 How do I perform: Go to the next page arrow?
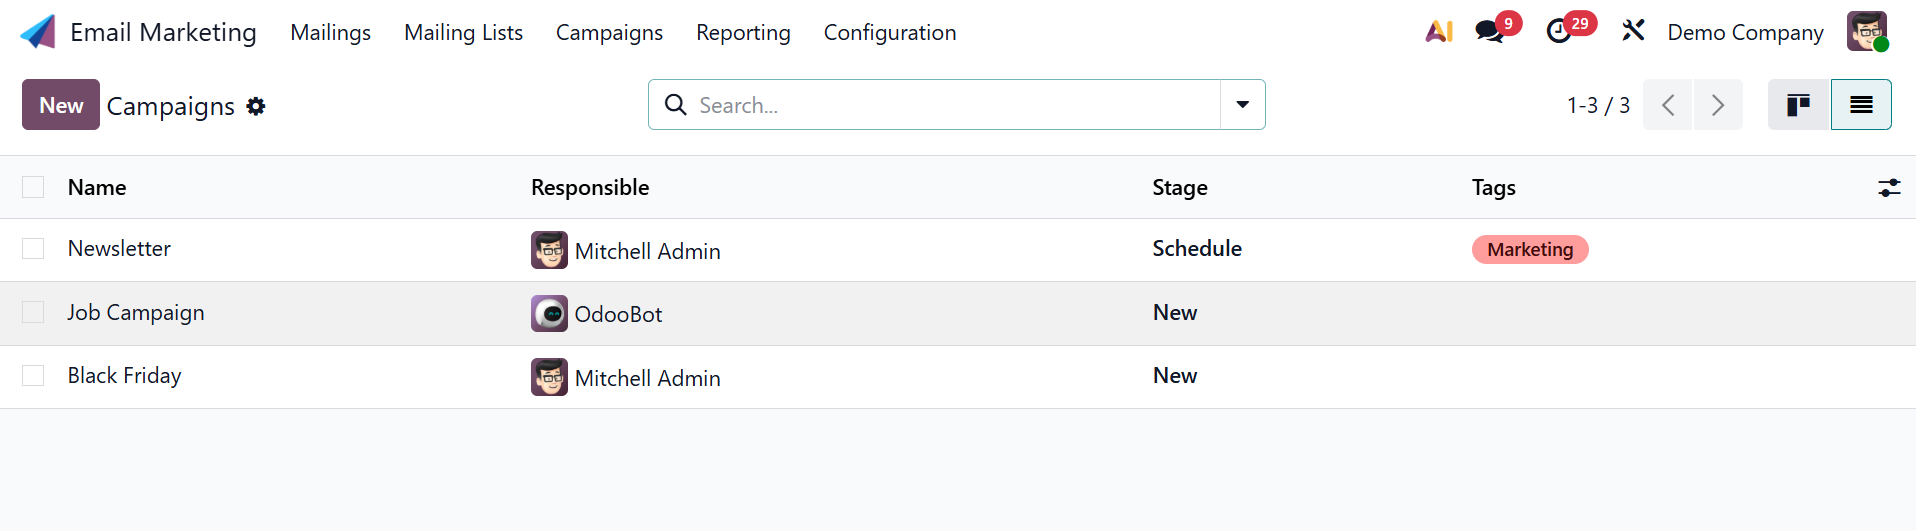pos(1718,105)
